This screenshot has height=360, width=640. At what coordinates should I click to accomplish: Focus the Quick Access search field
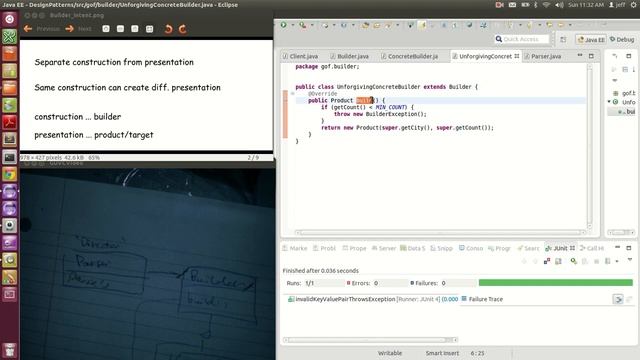(522, 39)
